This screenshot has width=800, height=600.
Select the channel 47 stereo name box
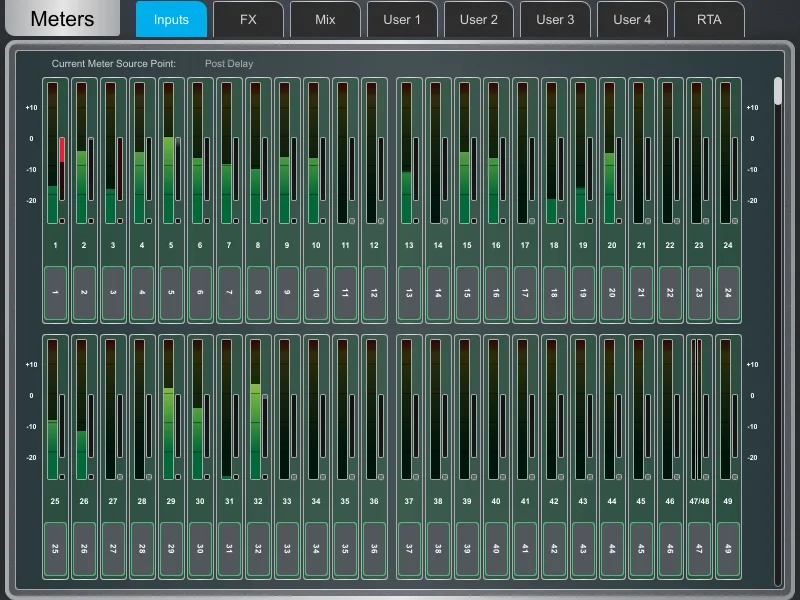(699, 549)
